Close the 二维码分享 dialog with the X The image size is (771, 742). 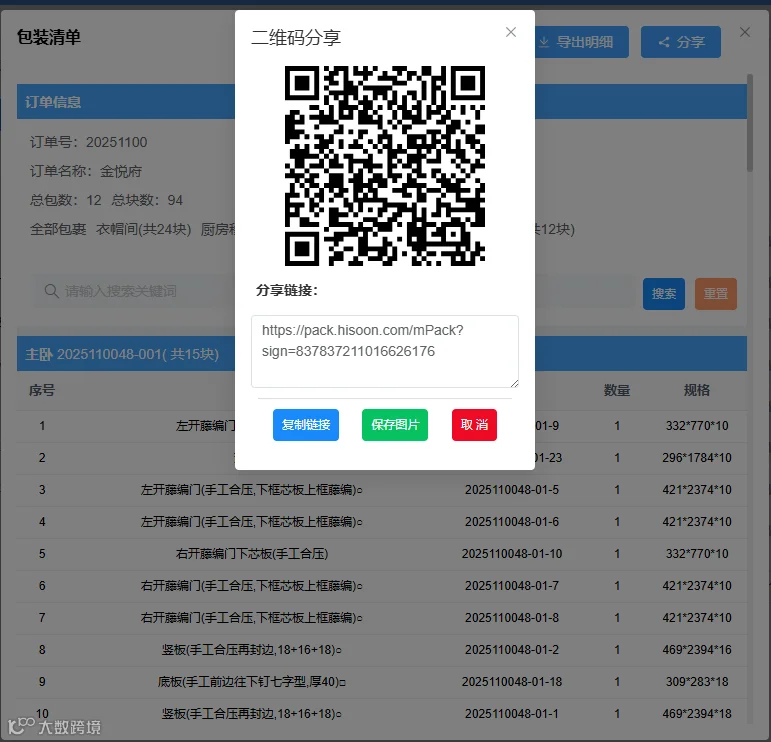point(511,32)
